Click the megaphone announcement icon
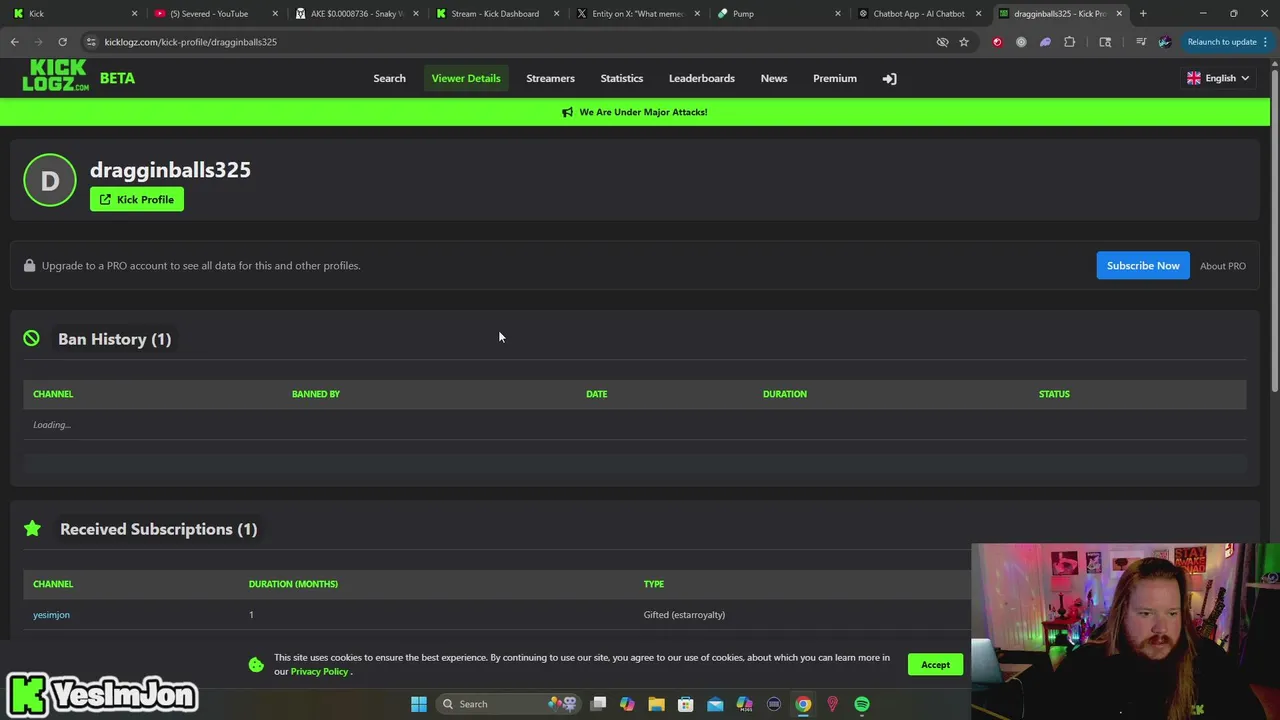 tap(567, 112)
